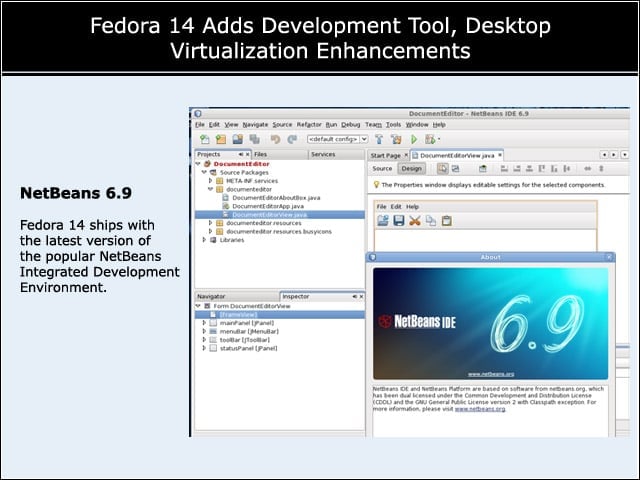This screenshot has width=640, height=480.
Task: Click the light bulb hint icon
Action: click(376, 184)
